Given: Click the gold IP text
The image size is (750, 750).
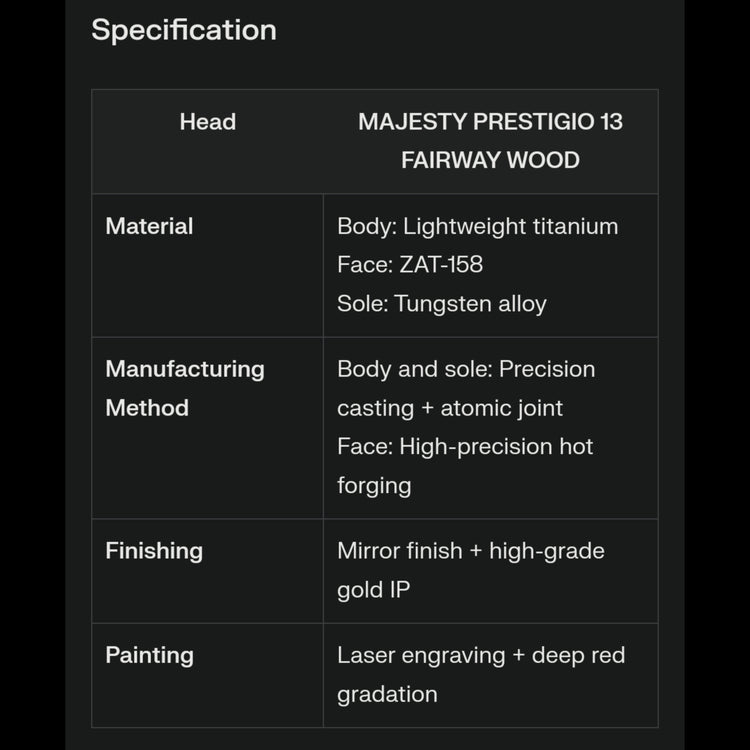Looking at the screenshot, I should 374,590.
